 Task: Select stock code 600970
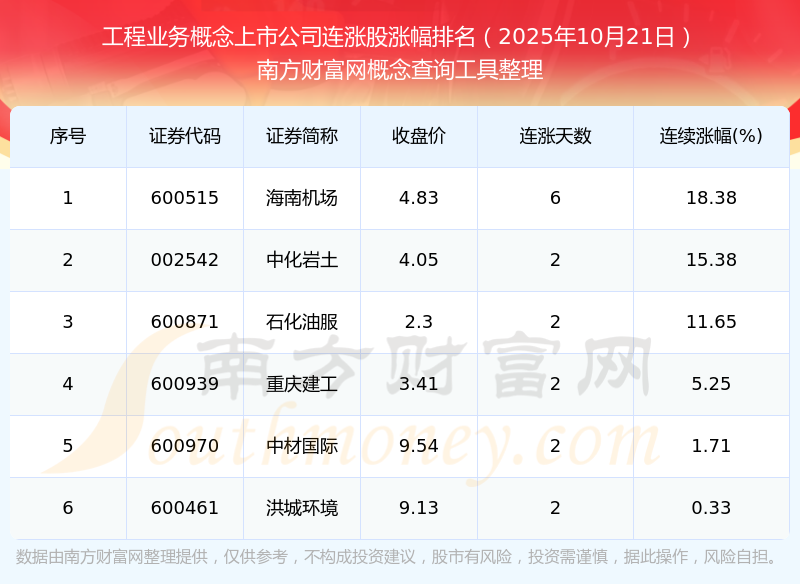[x=185, y=446]
